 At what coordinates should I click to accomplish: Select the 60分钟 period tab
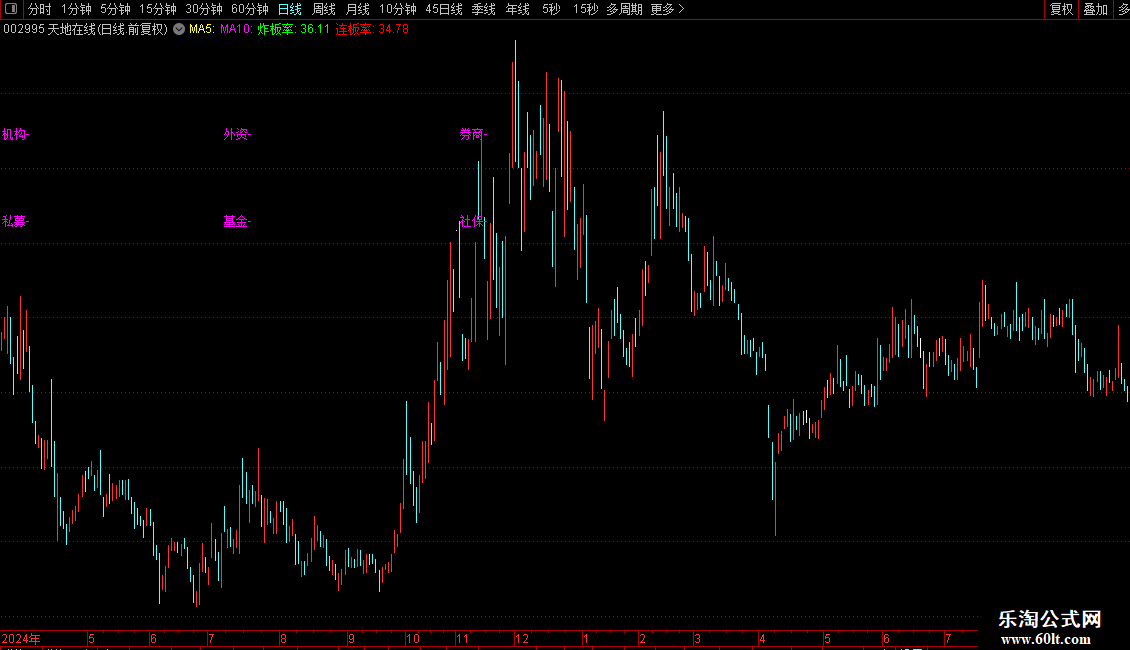tap(249, 9)
